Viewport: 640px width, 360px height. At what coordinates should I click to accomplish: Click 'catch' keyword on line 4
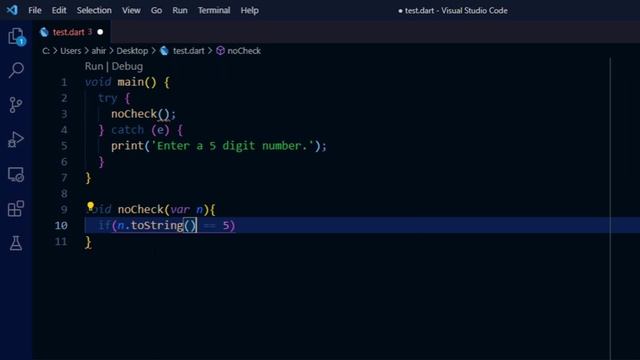[x=127, y=130]
